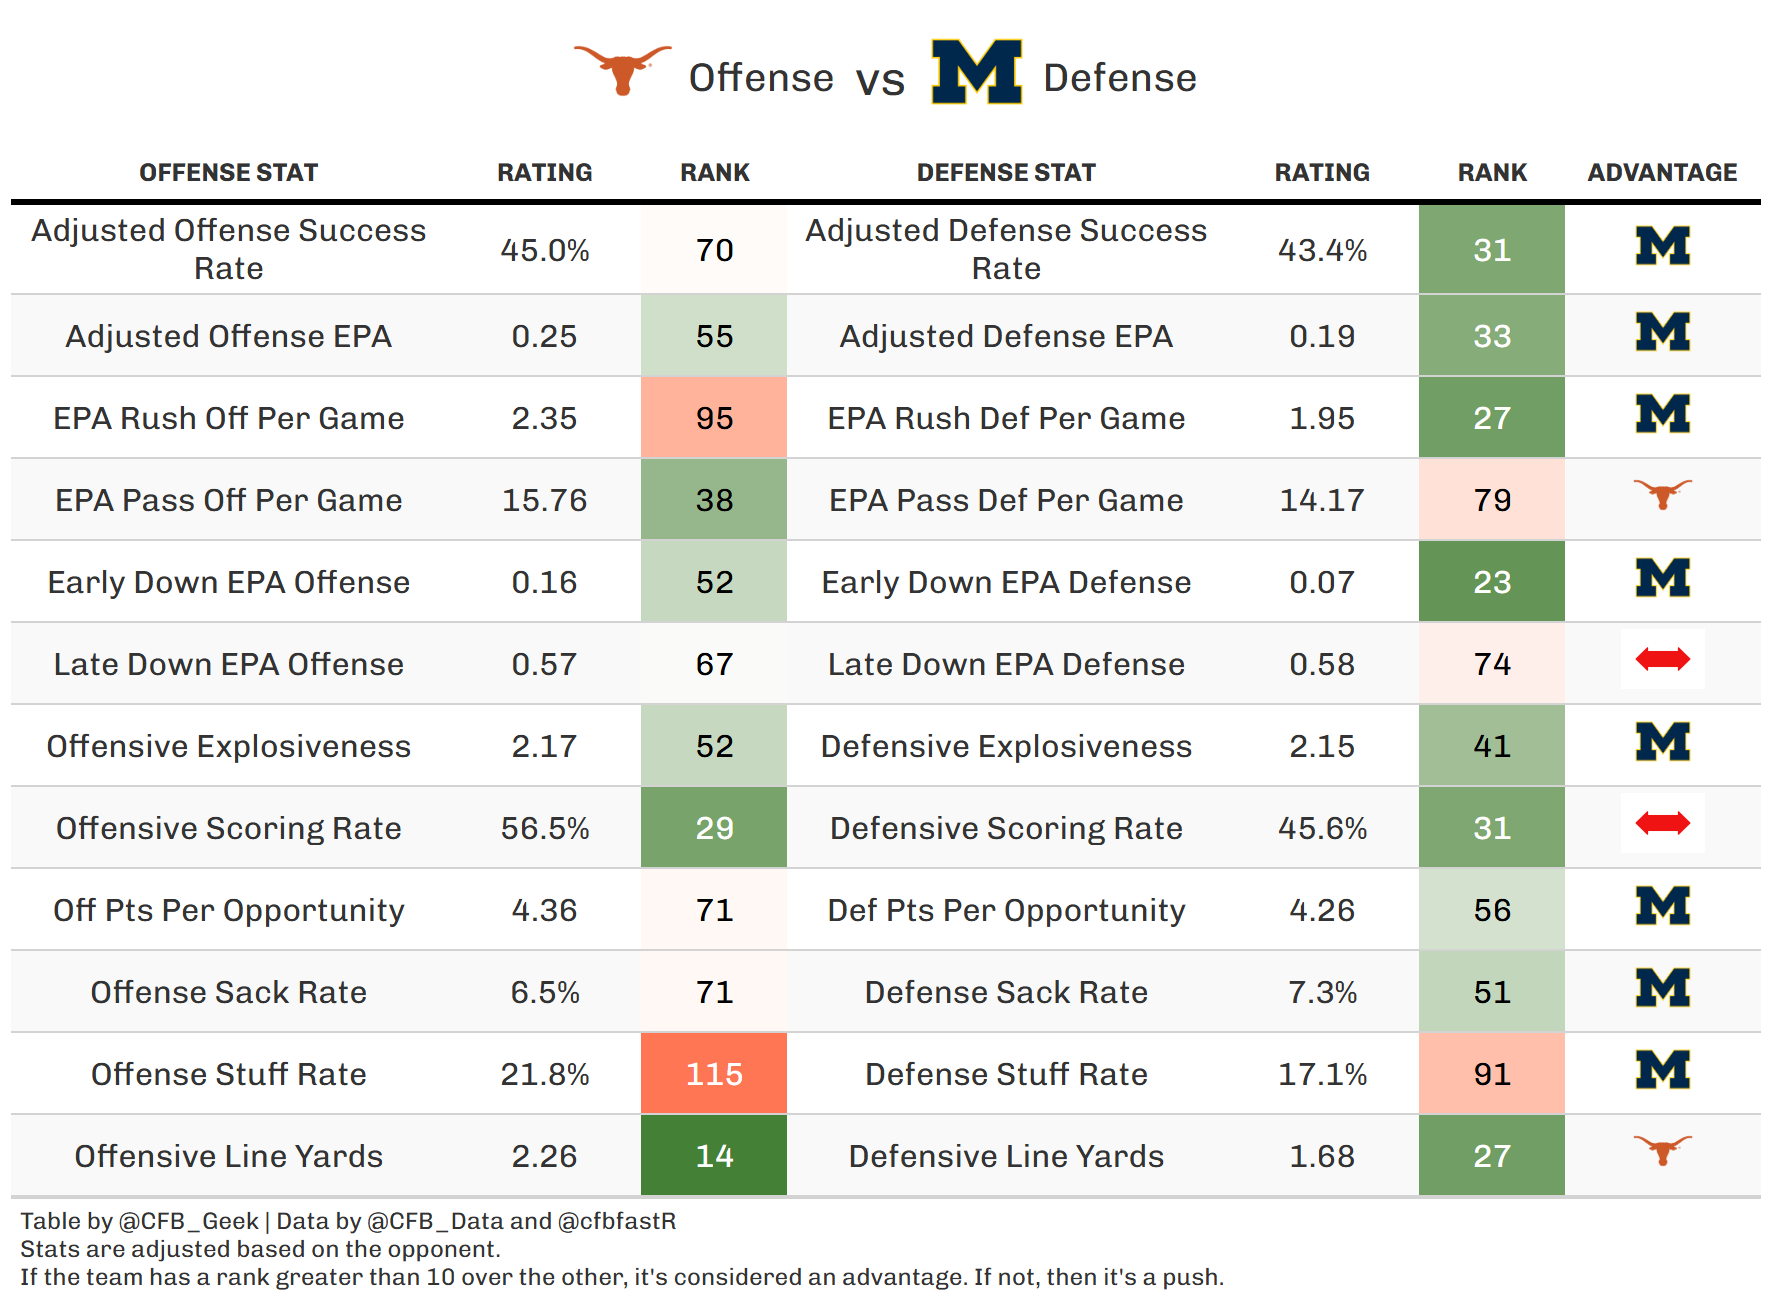Screen dimensions: 1770x1312
Task: Click the Michigan logo in the title
Action: pos(976,72)
